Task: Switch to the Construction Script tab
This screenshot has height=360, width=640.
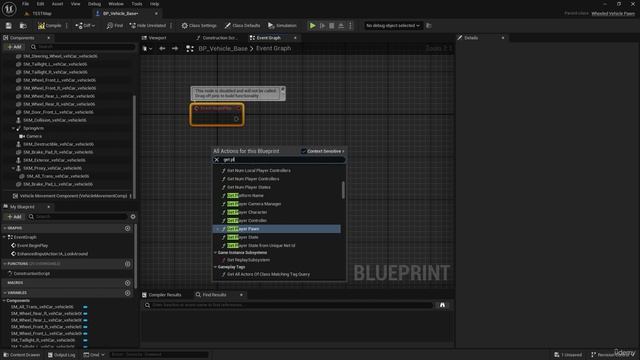Action: (220, 38)
